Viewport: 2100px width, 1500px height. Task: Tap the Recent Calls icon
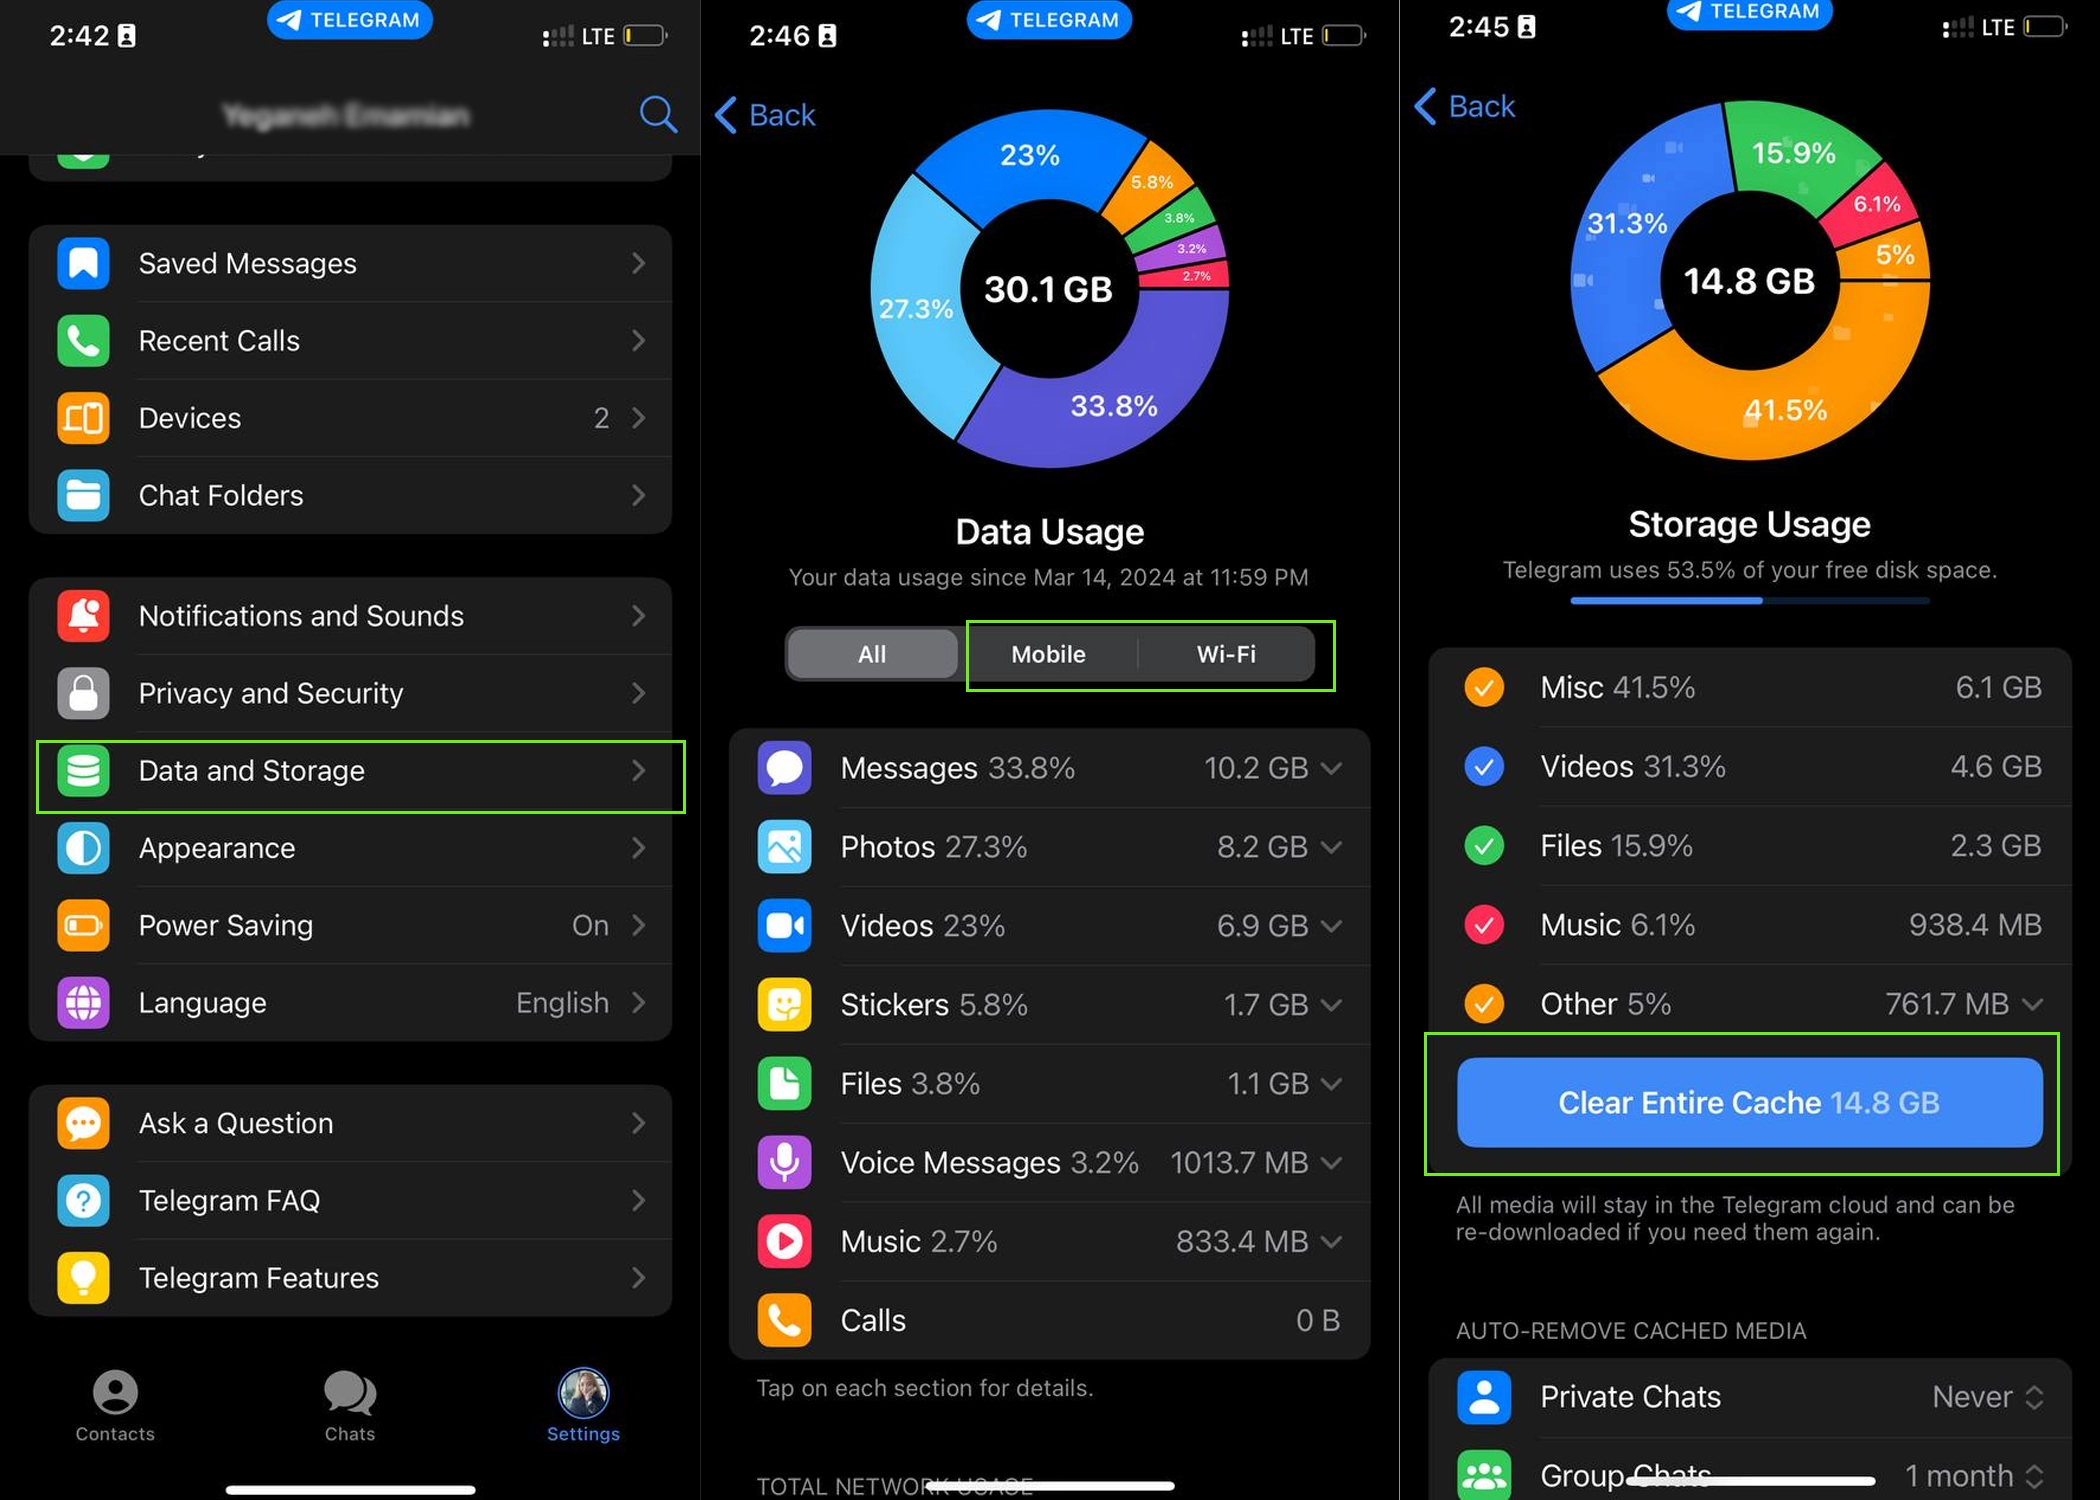(84, 341)
